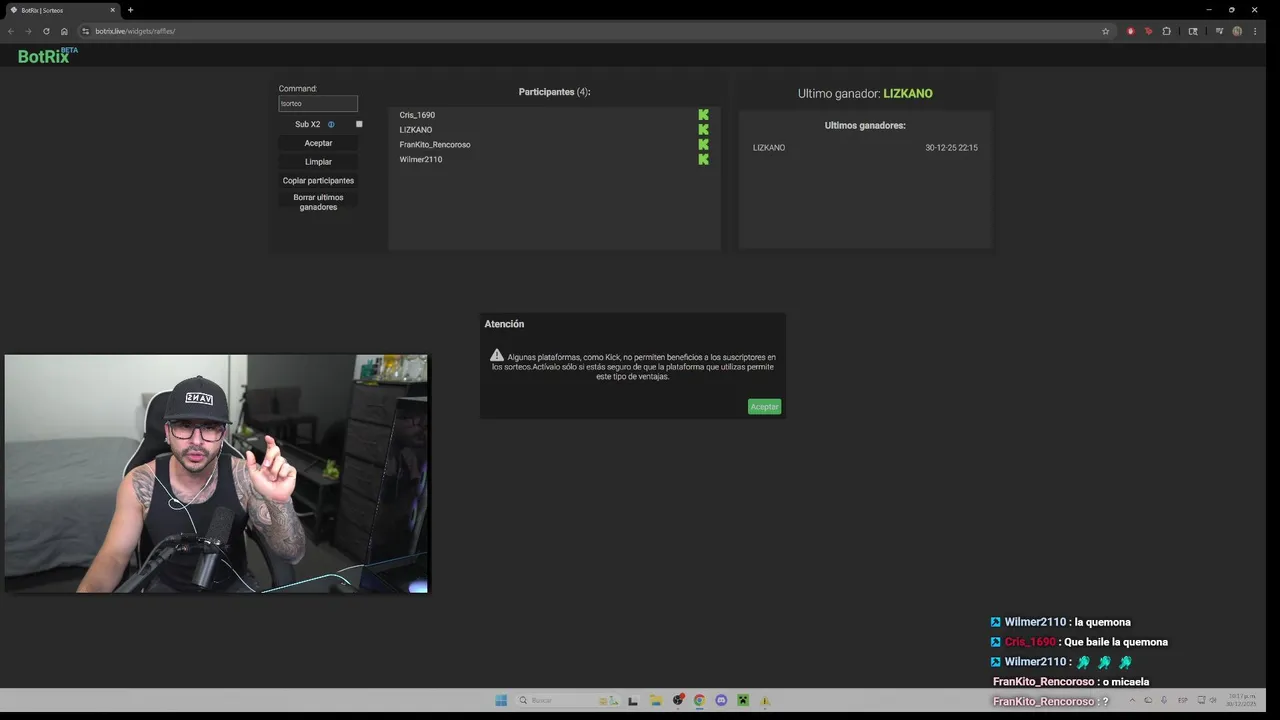Click the warning triangle in Atención dialog
The image size is (1280, 720).
pyautogui.click(x=497, y=356)
